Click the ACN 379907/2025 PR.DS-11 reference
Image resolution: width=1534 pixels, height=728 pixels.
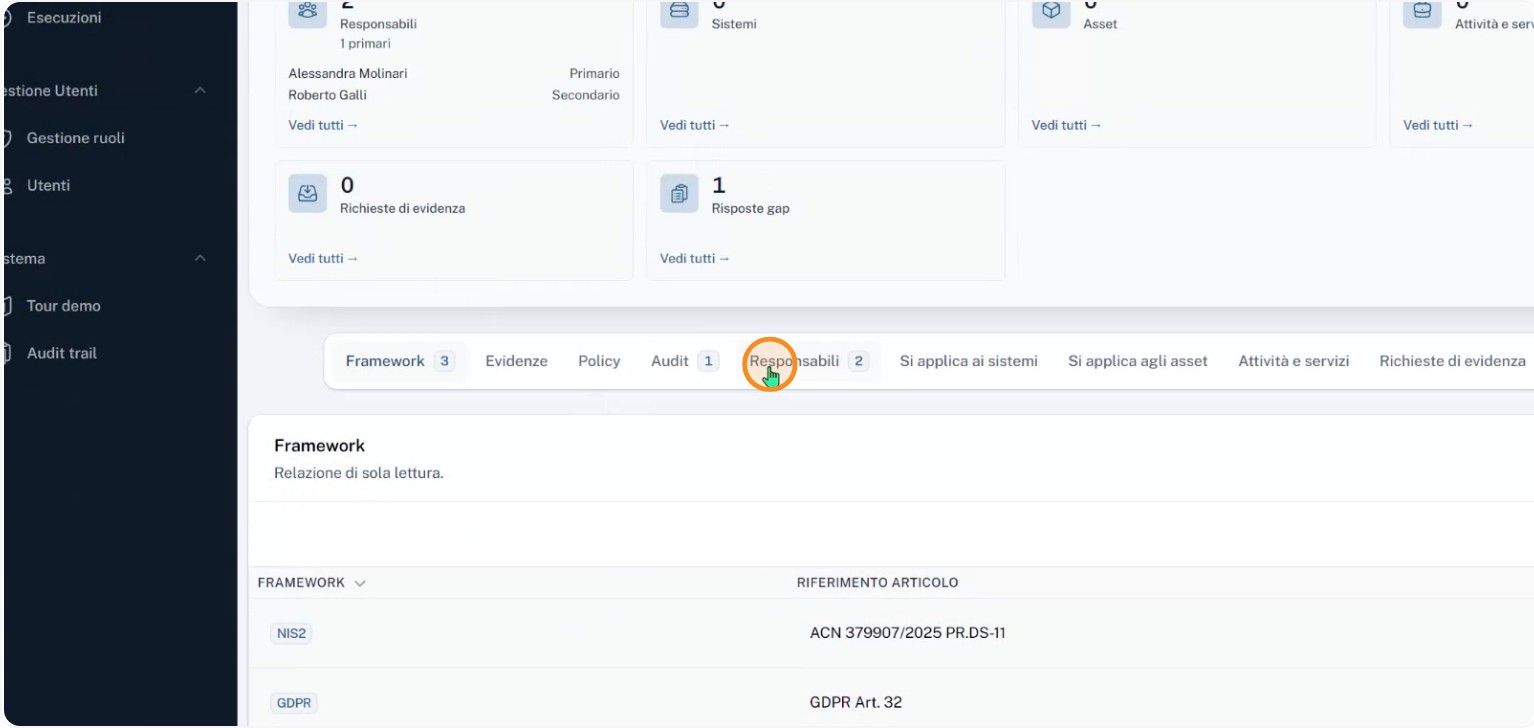pyautogui.click(x=908, y=633)
